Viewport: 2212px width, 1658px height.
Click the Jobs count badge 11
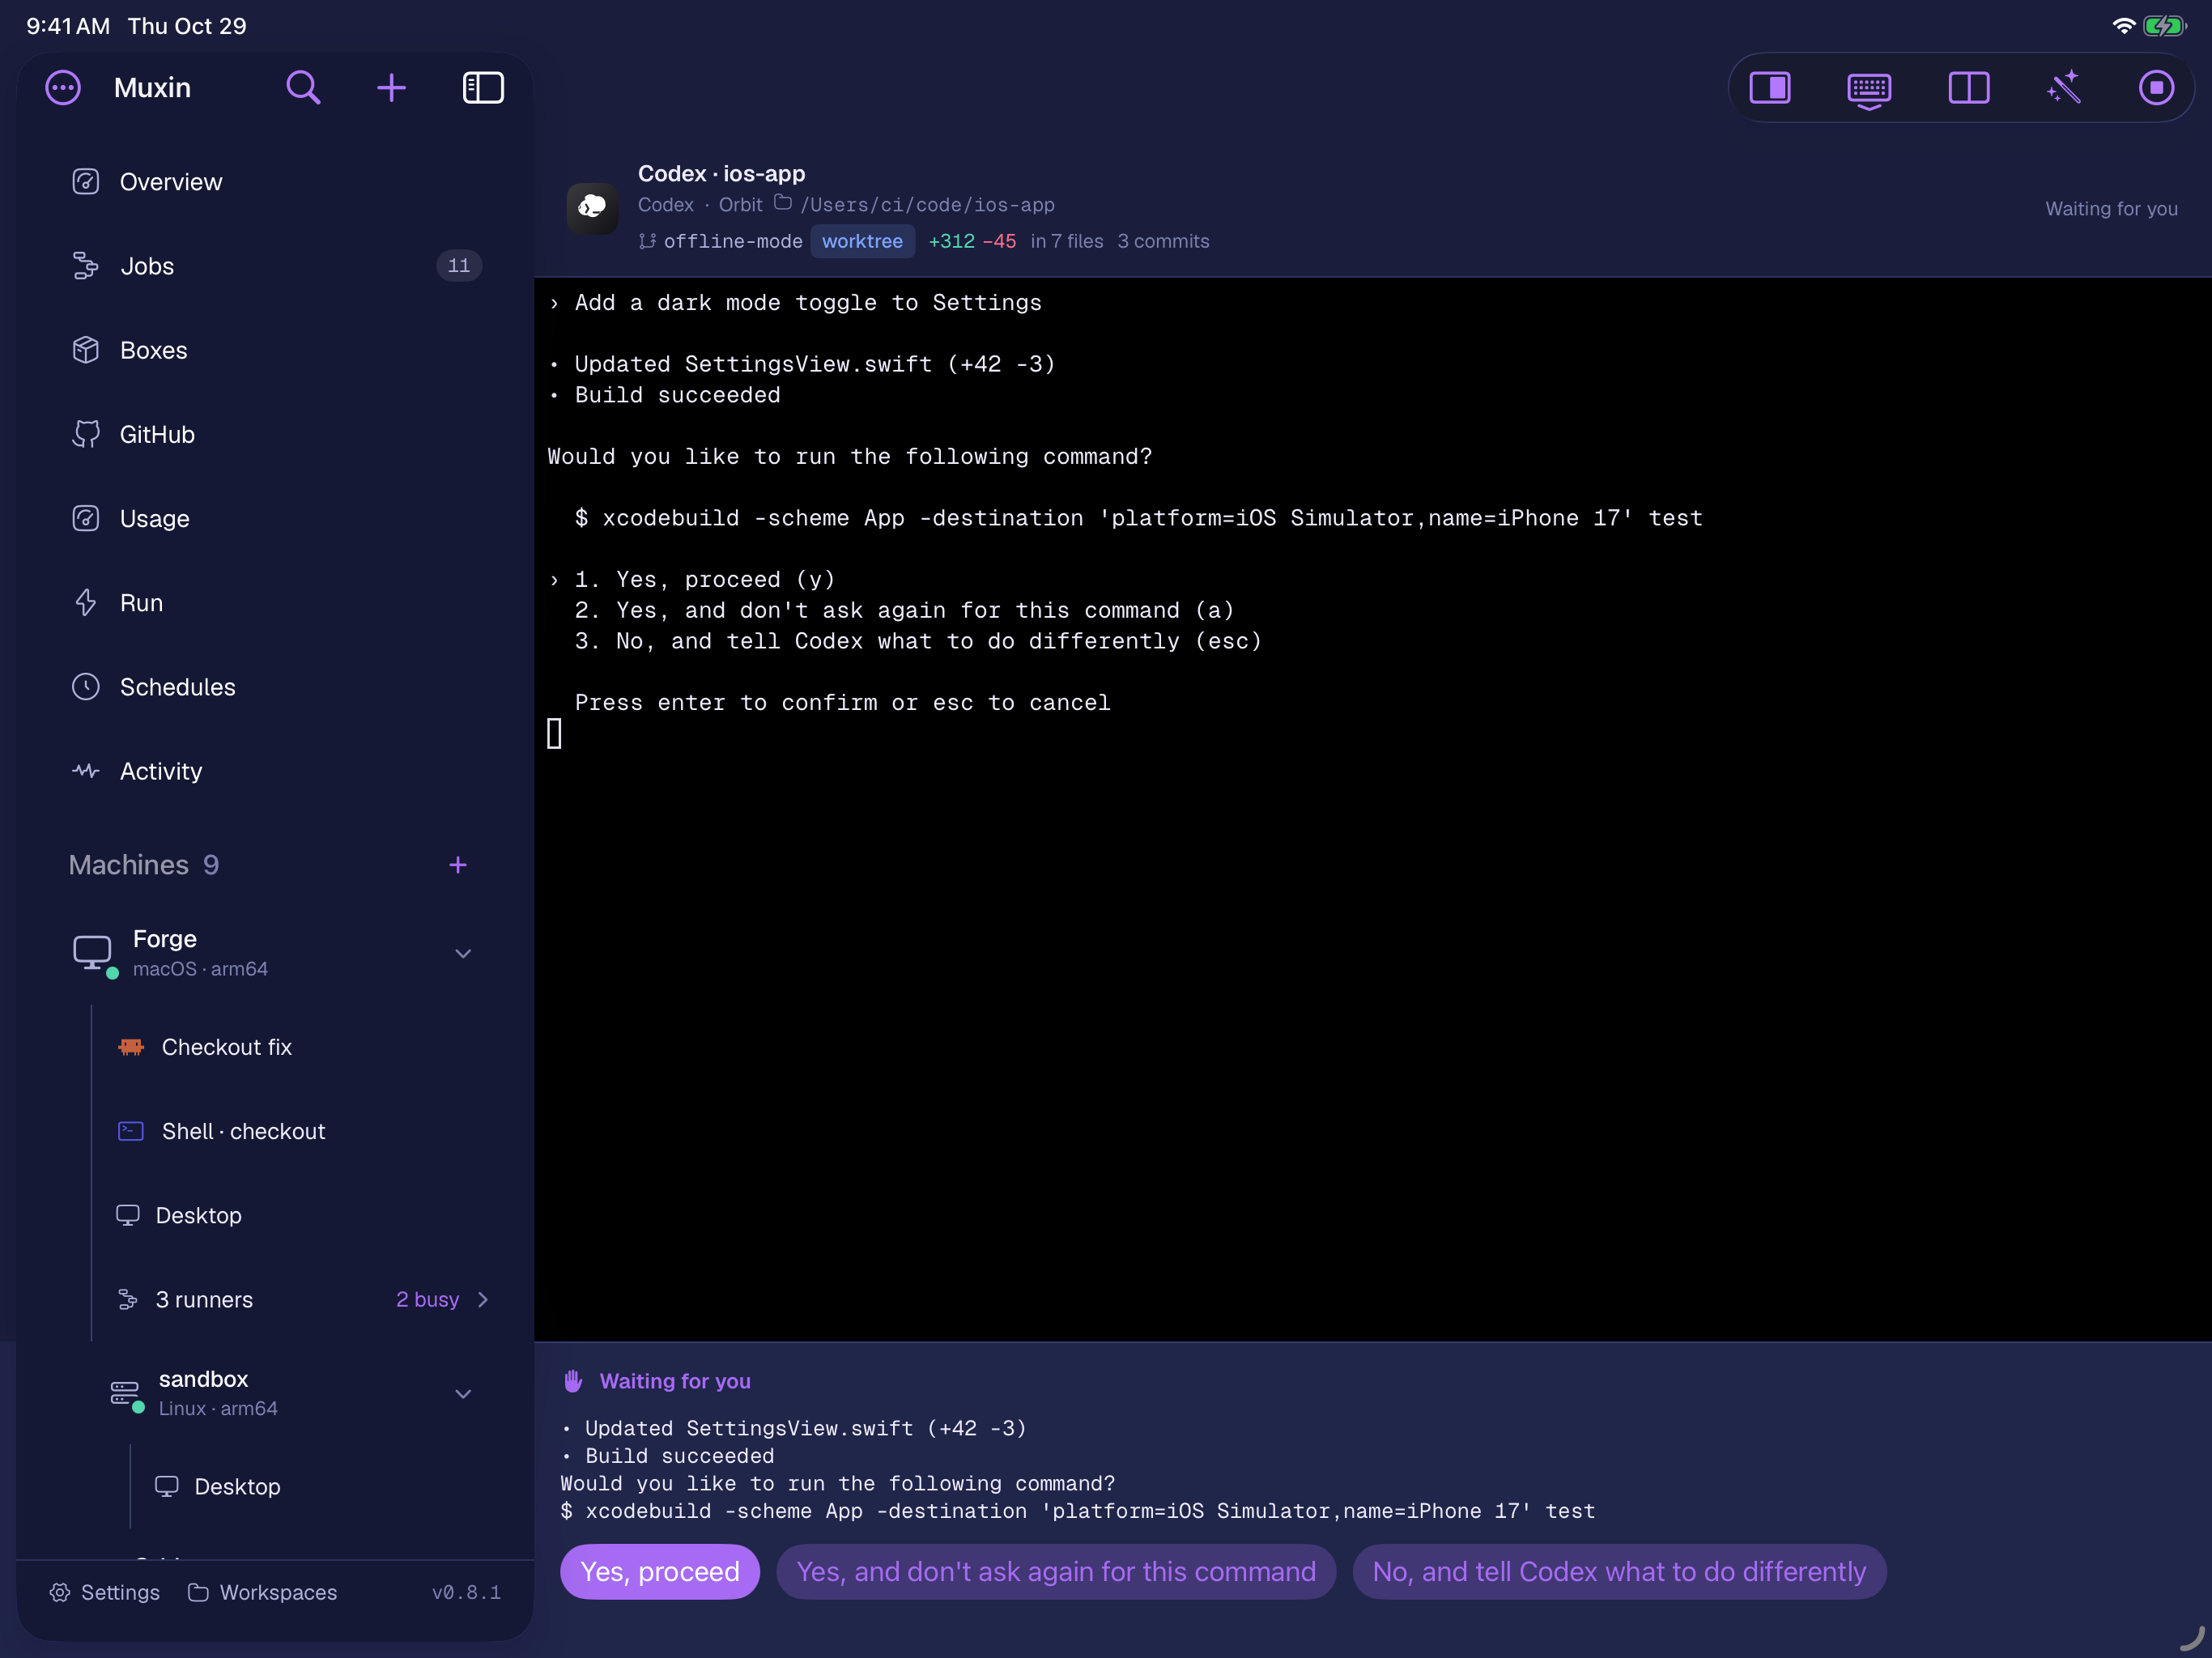tap(459, 266)
